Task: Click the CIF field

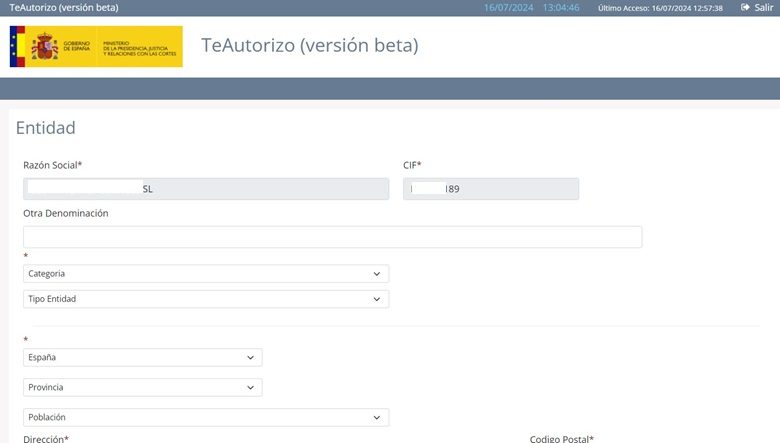Action: click(491, 189)
